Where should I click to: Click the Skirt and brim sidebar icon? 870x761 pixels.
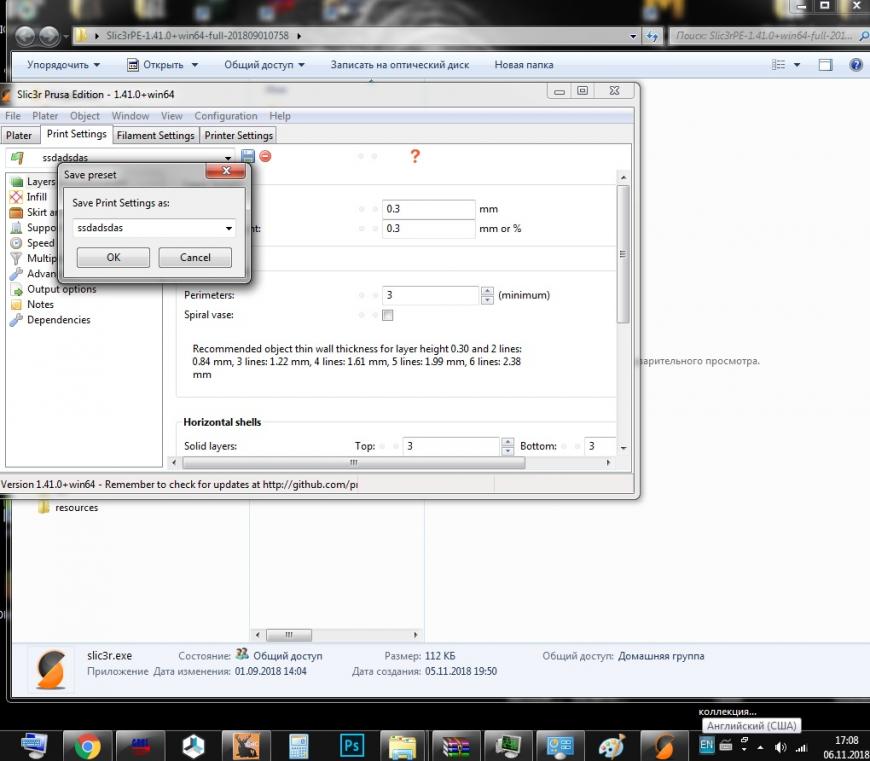(17, 212)
